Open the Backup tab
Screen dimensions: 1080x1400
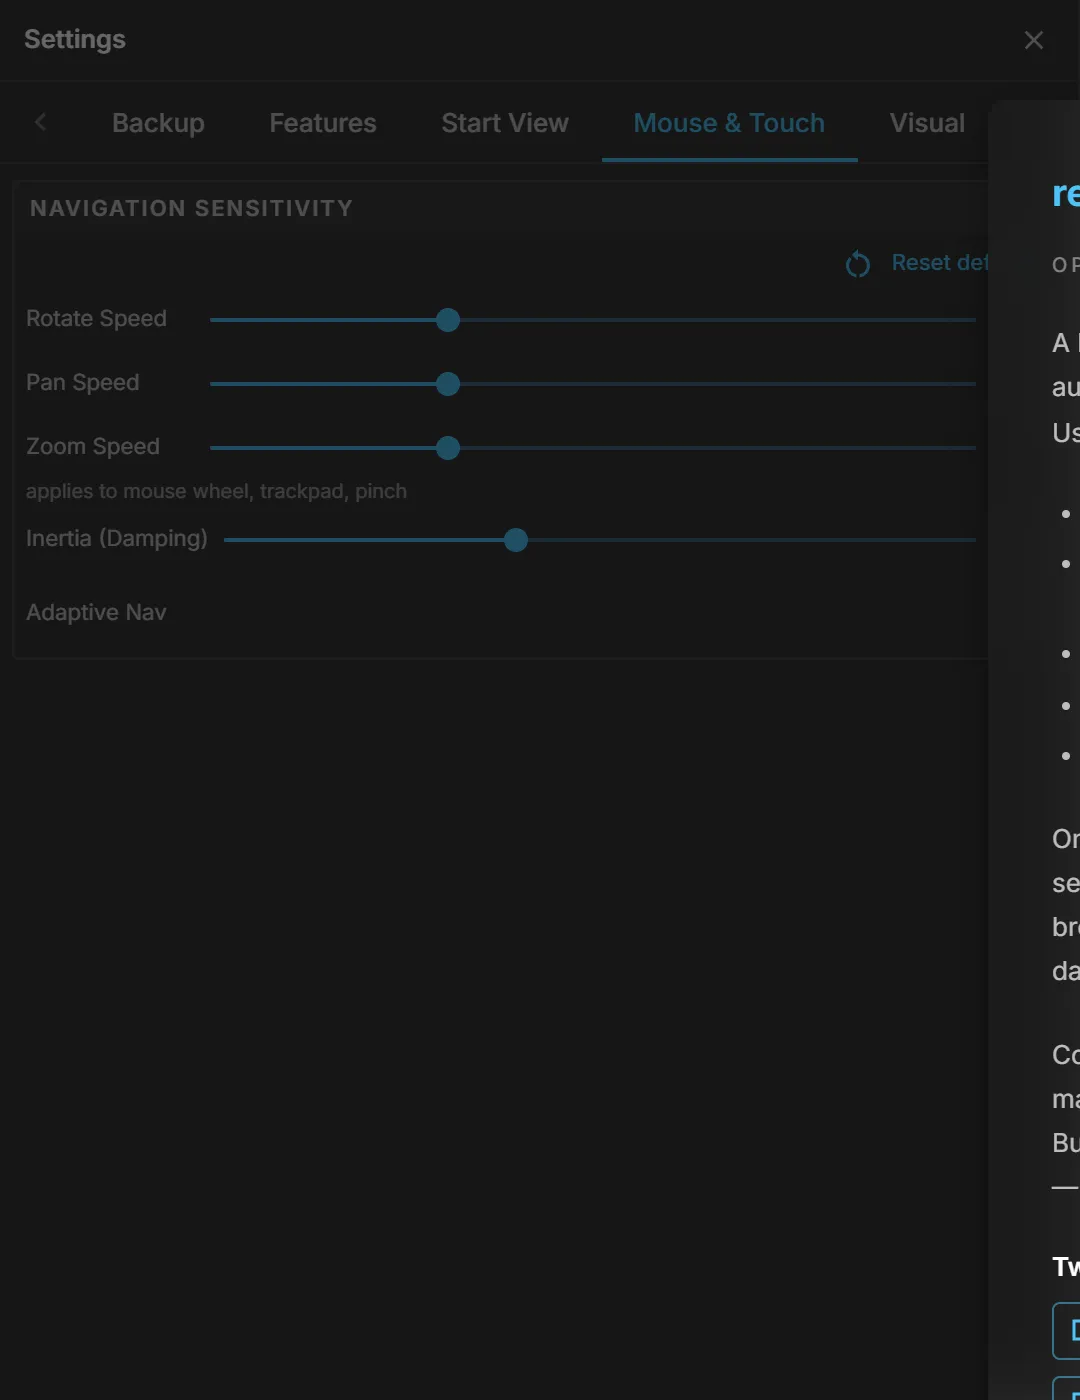(x=158, y=123)
